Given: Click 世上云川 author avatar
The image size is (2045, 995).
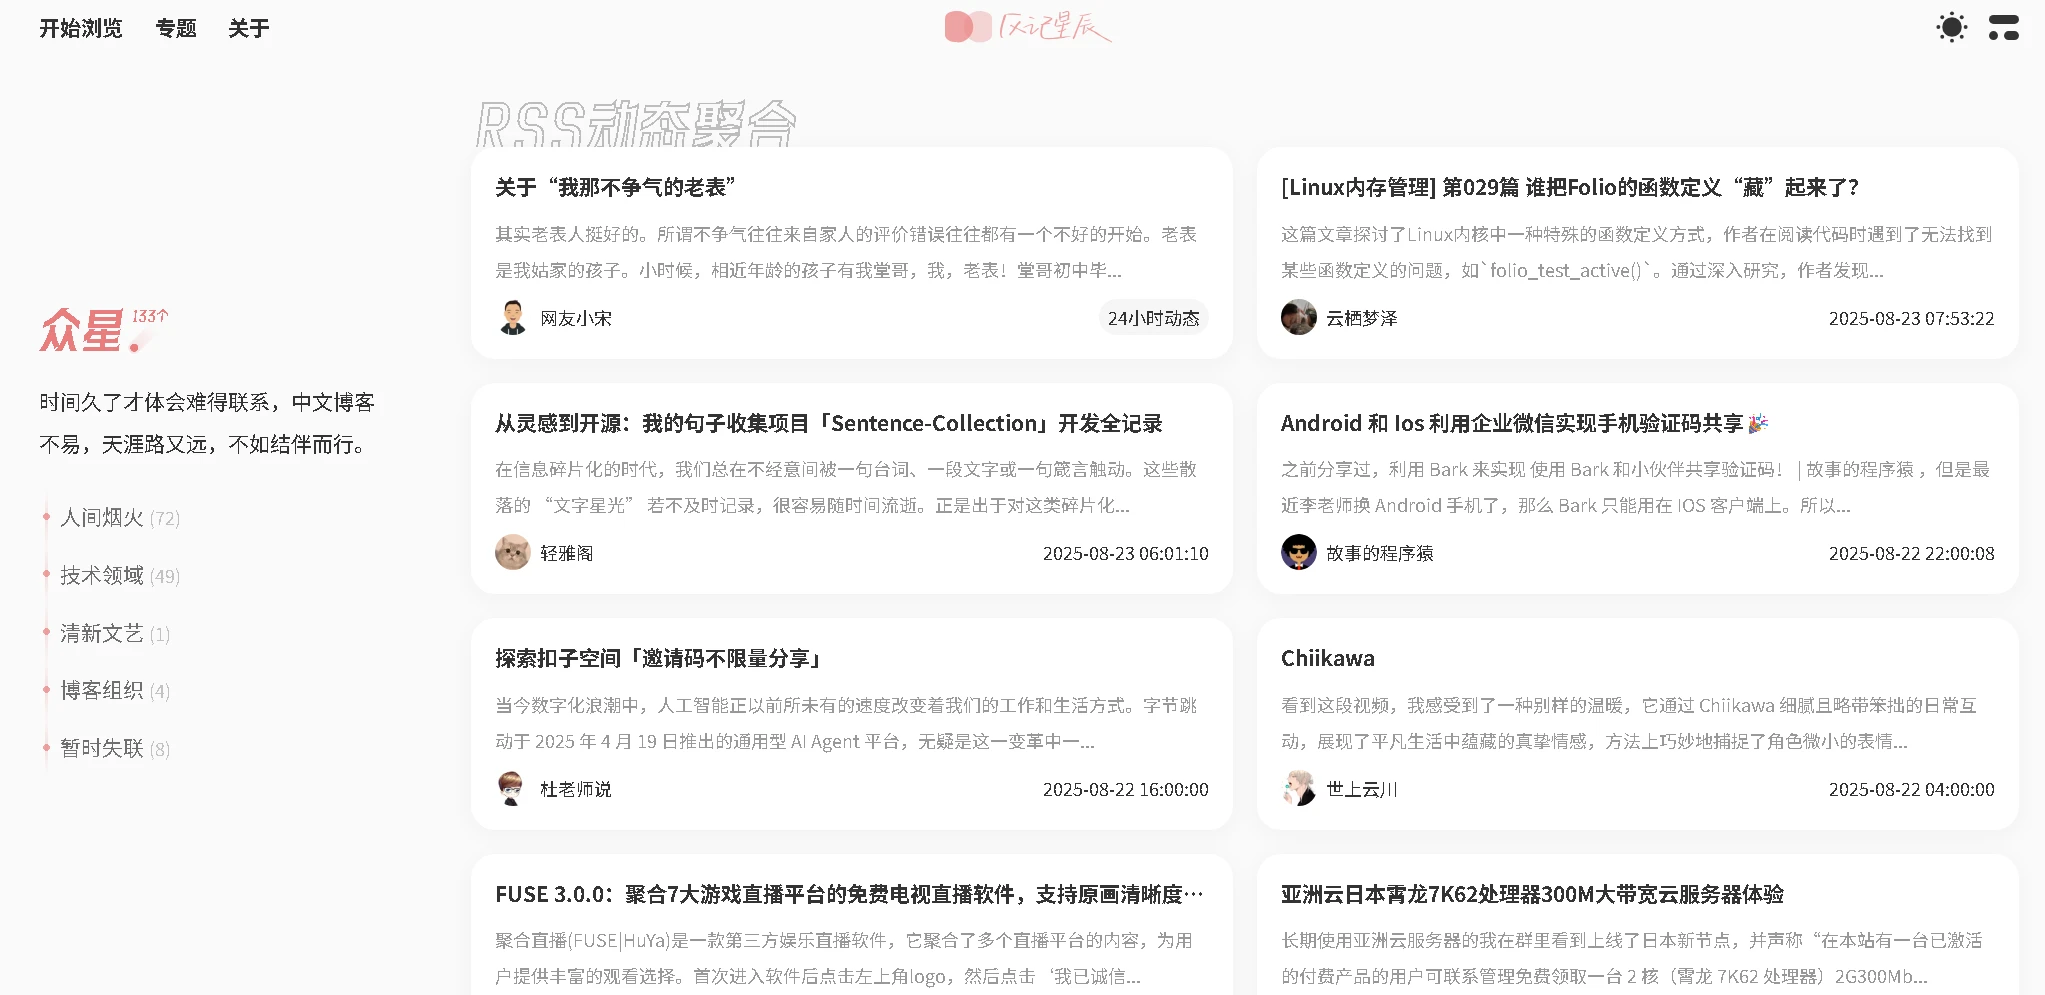Looking at the screenshot, I should point(1298,789).
